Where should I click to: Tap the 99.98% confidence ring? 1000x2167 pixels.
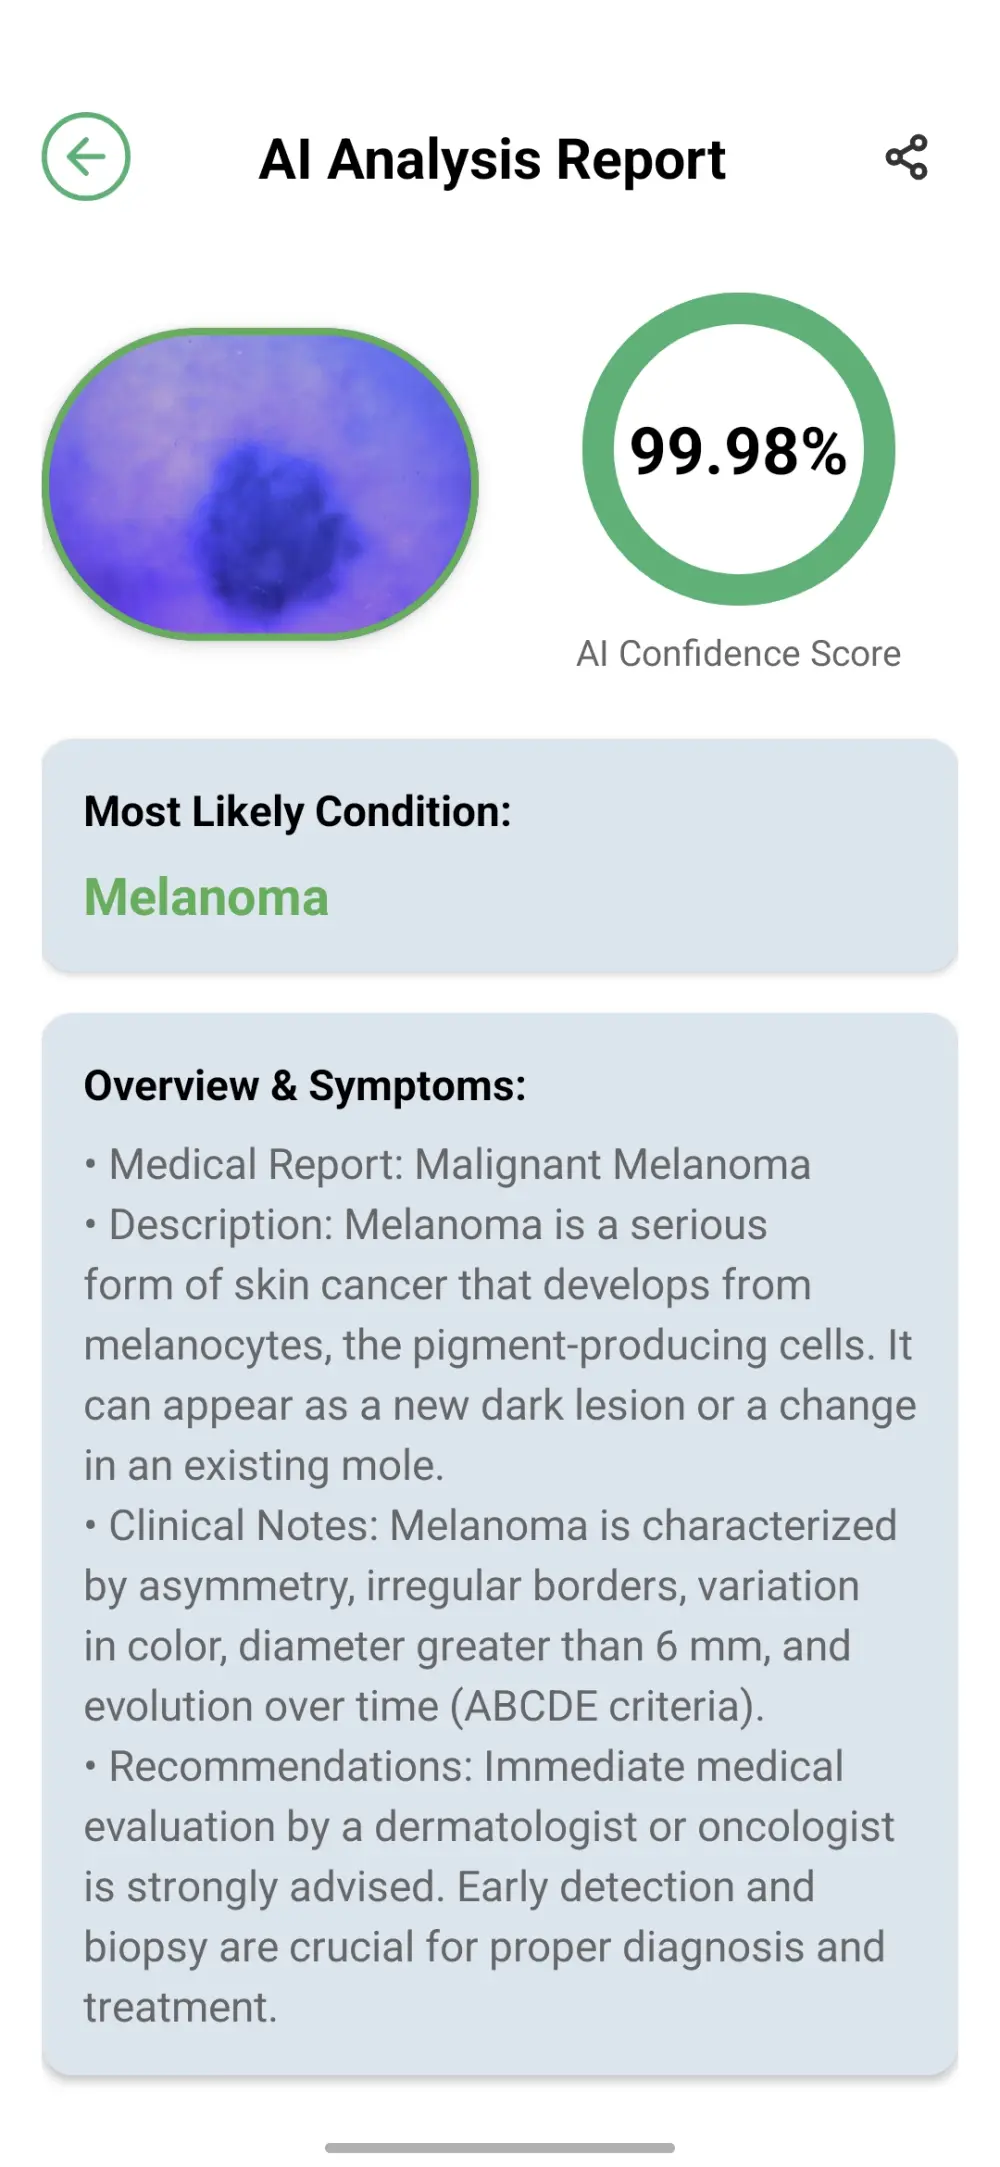point(738,449)
